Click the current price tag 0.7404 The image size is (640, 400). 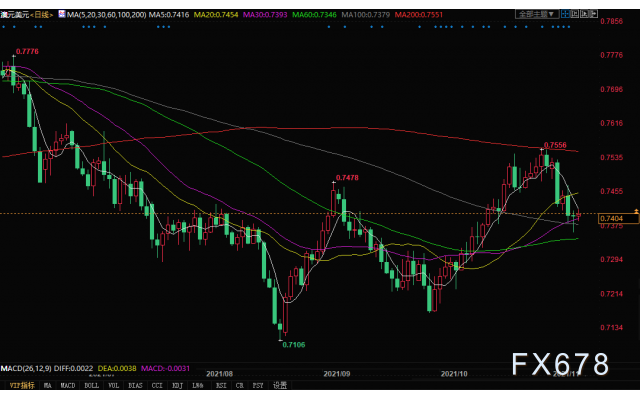pos(618,219)
